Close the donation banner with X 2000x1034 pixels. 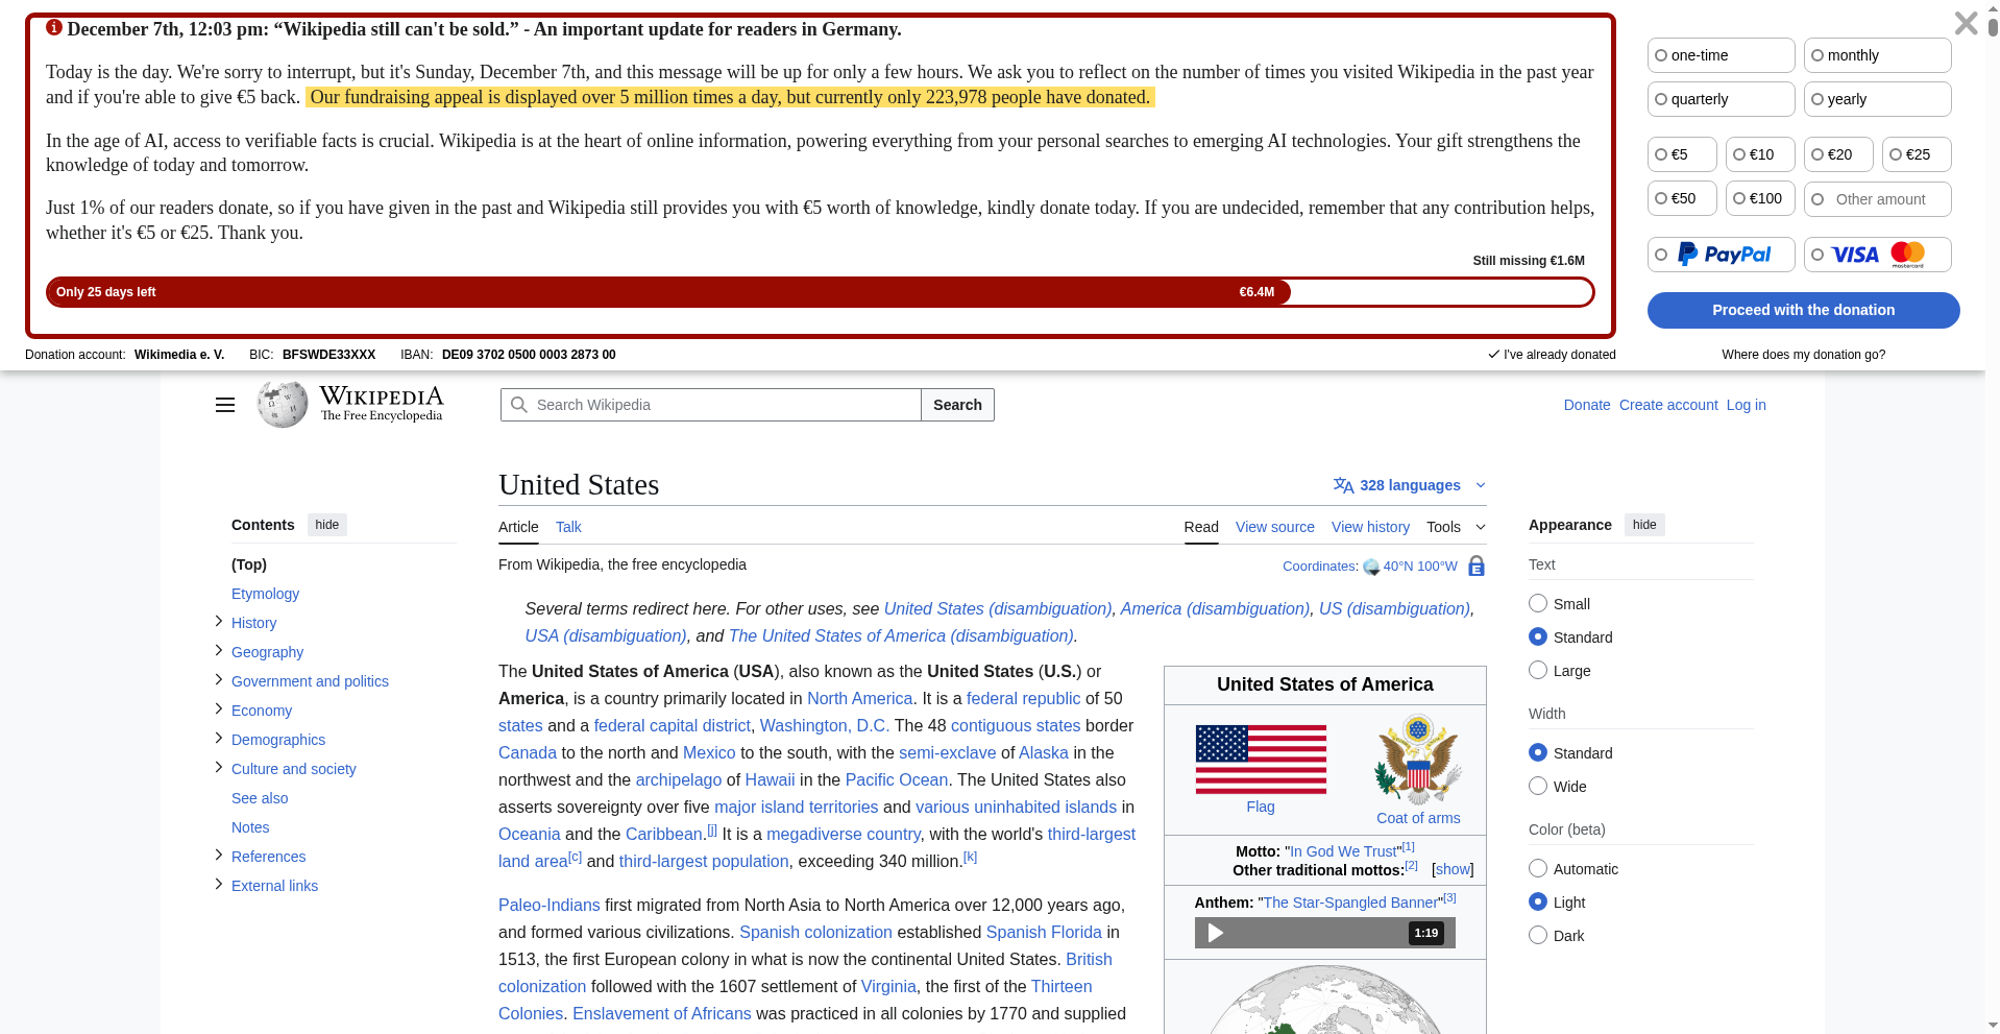point(1965,23)
